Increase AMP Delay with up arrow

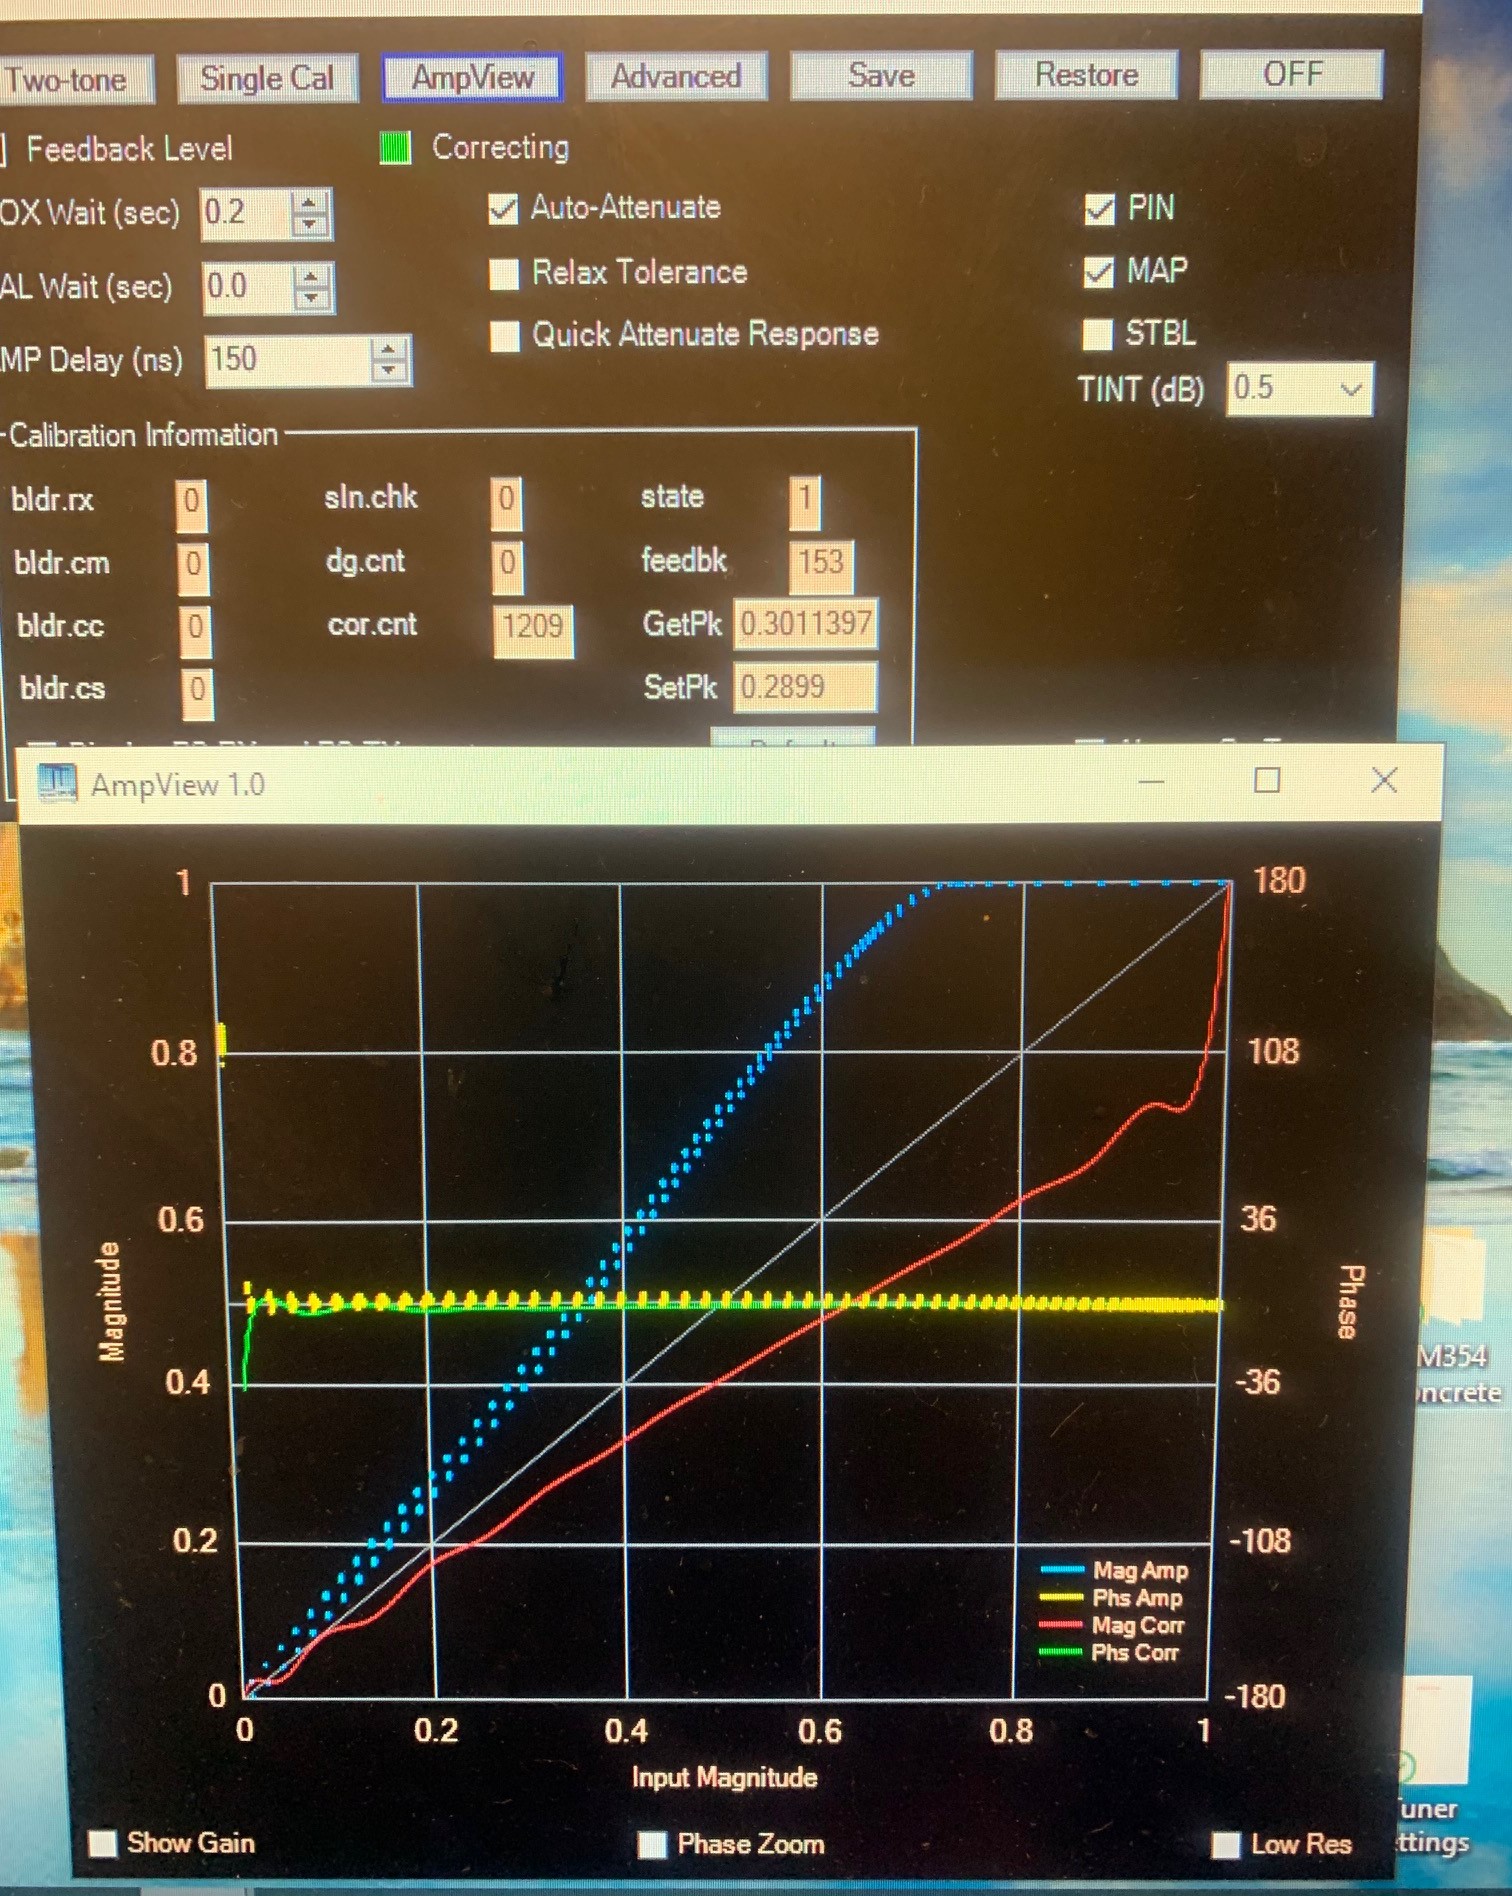(388, 349)
